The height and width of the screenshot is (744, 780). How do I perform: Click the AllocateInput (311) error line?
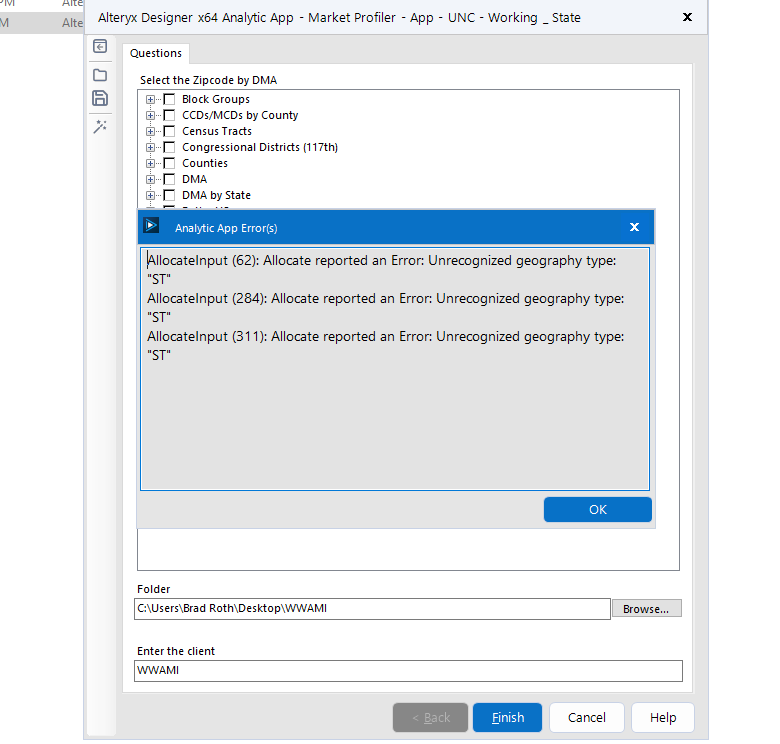(x=386, y=346)
